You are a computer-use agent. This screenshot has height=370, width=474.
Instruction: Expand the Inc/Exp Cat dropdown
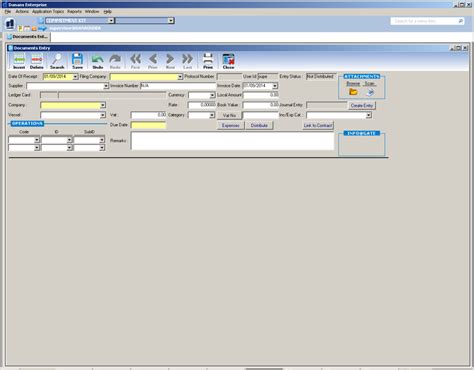369,115
